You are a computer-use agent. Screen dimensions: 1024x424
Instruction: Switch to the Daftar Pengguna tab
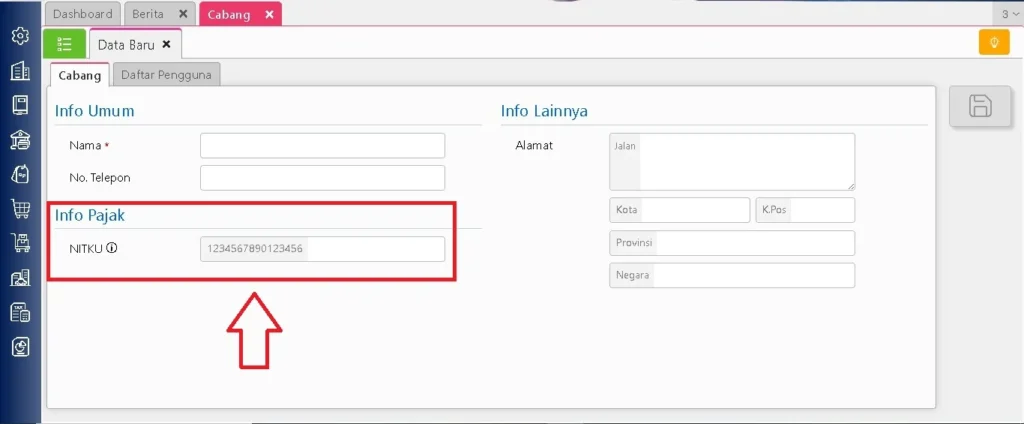[x=166, y=74]
